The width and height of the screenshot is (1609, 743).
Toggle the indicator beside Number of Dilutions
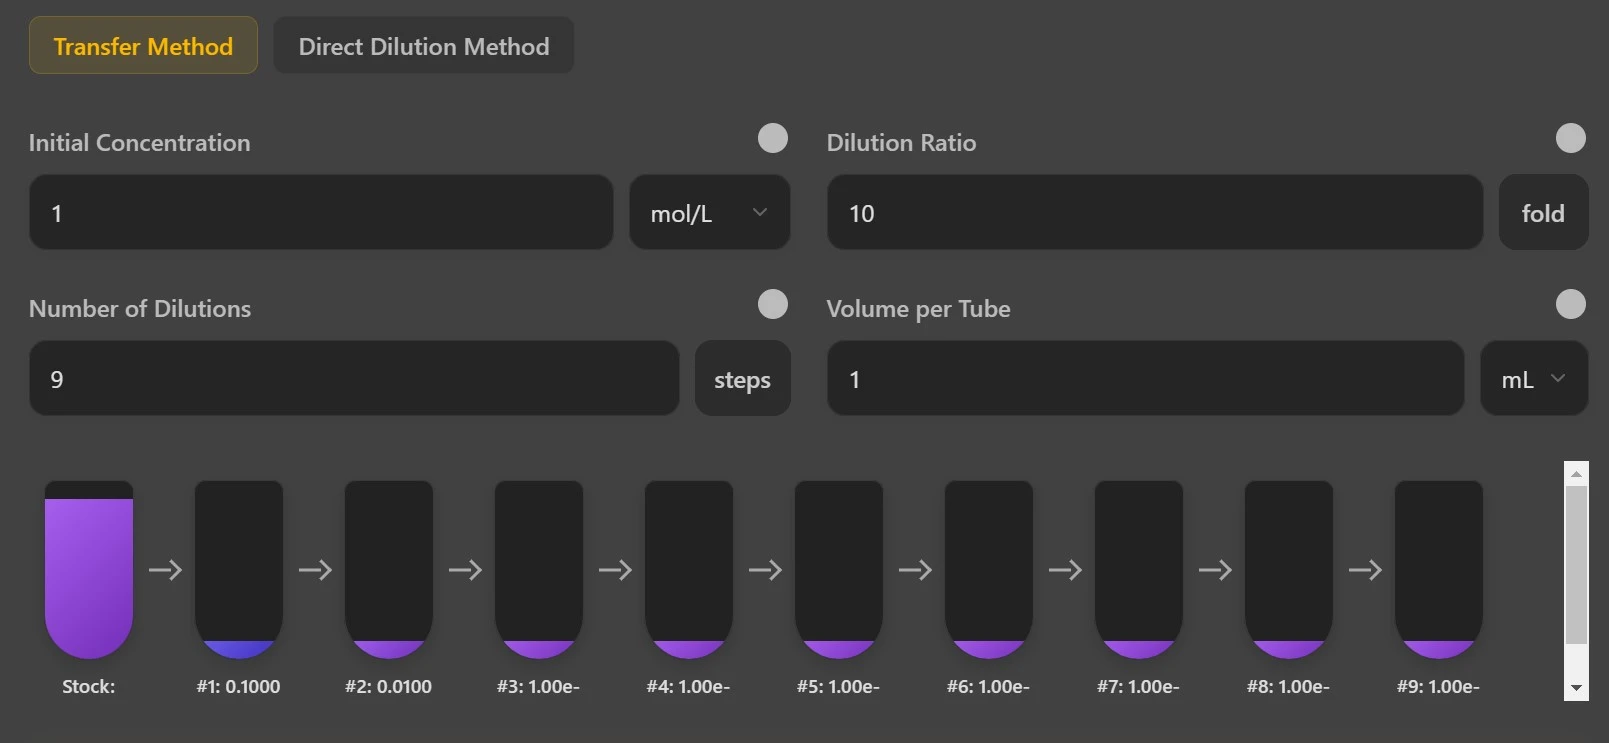(x=772, y=304)
